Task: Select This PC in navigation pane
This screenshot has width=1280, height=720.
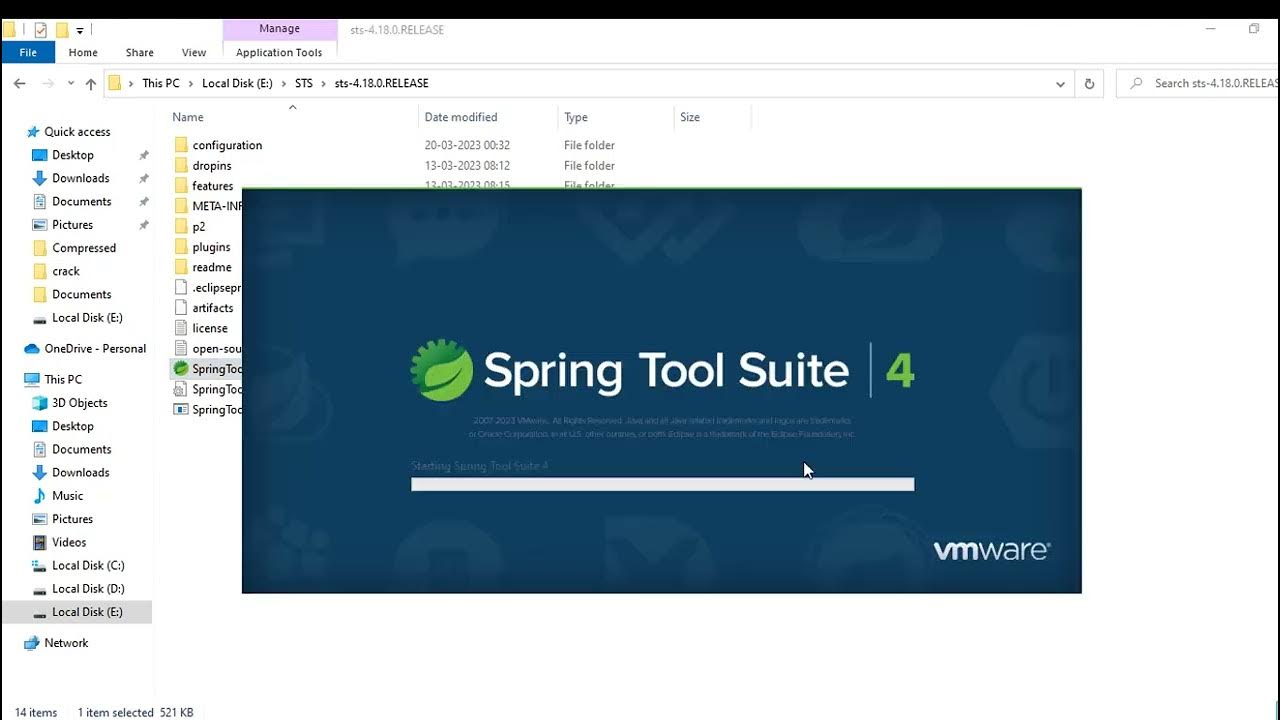Action: pyautogui.click(x=63, y=380)
